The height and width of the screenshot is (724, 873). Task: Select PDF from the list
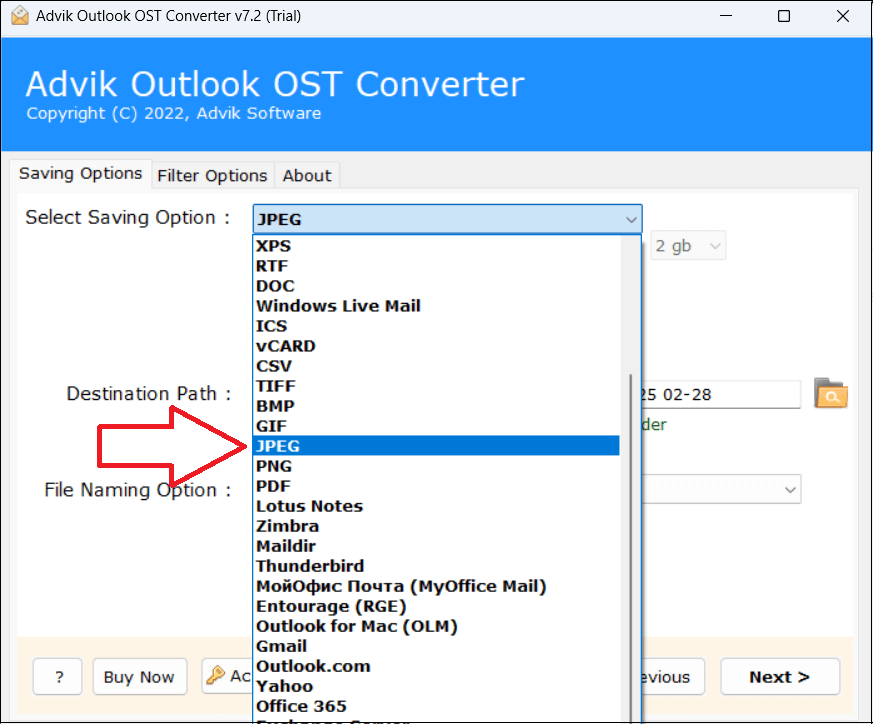click(x=436, y=486)
